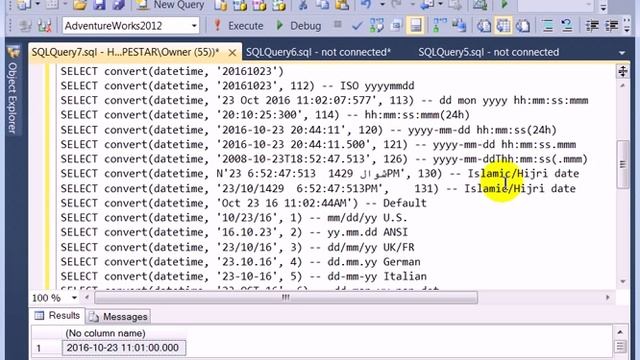Expand the top toolbar overflow options
Image resolution: width=640 pixels, height=360 pixels.
603,7
